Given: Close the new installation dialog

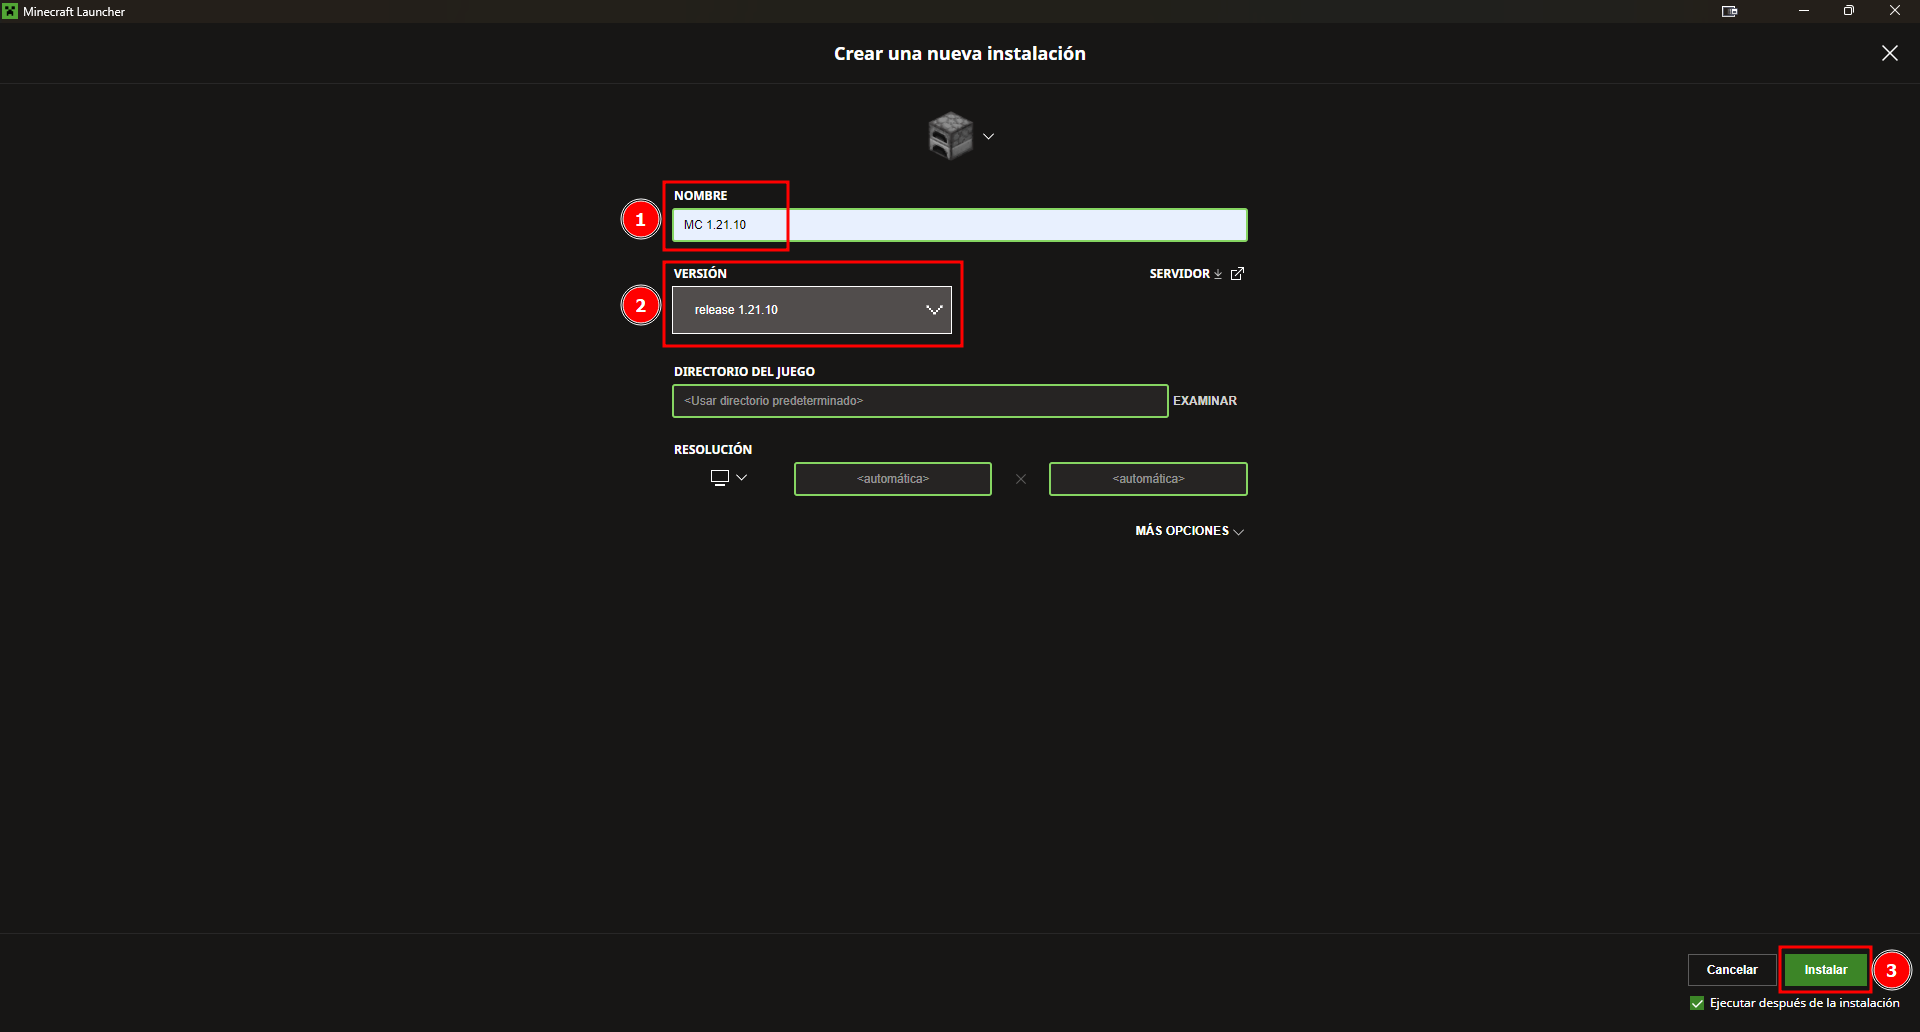Looking at the screenshot, I should click(1889, 53).
